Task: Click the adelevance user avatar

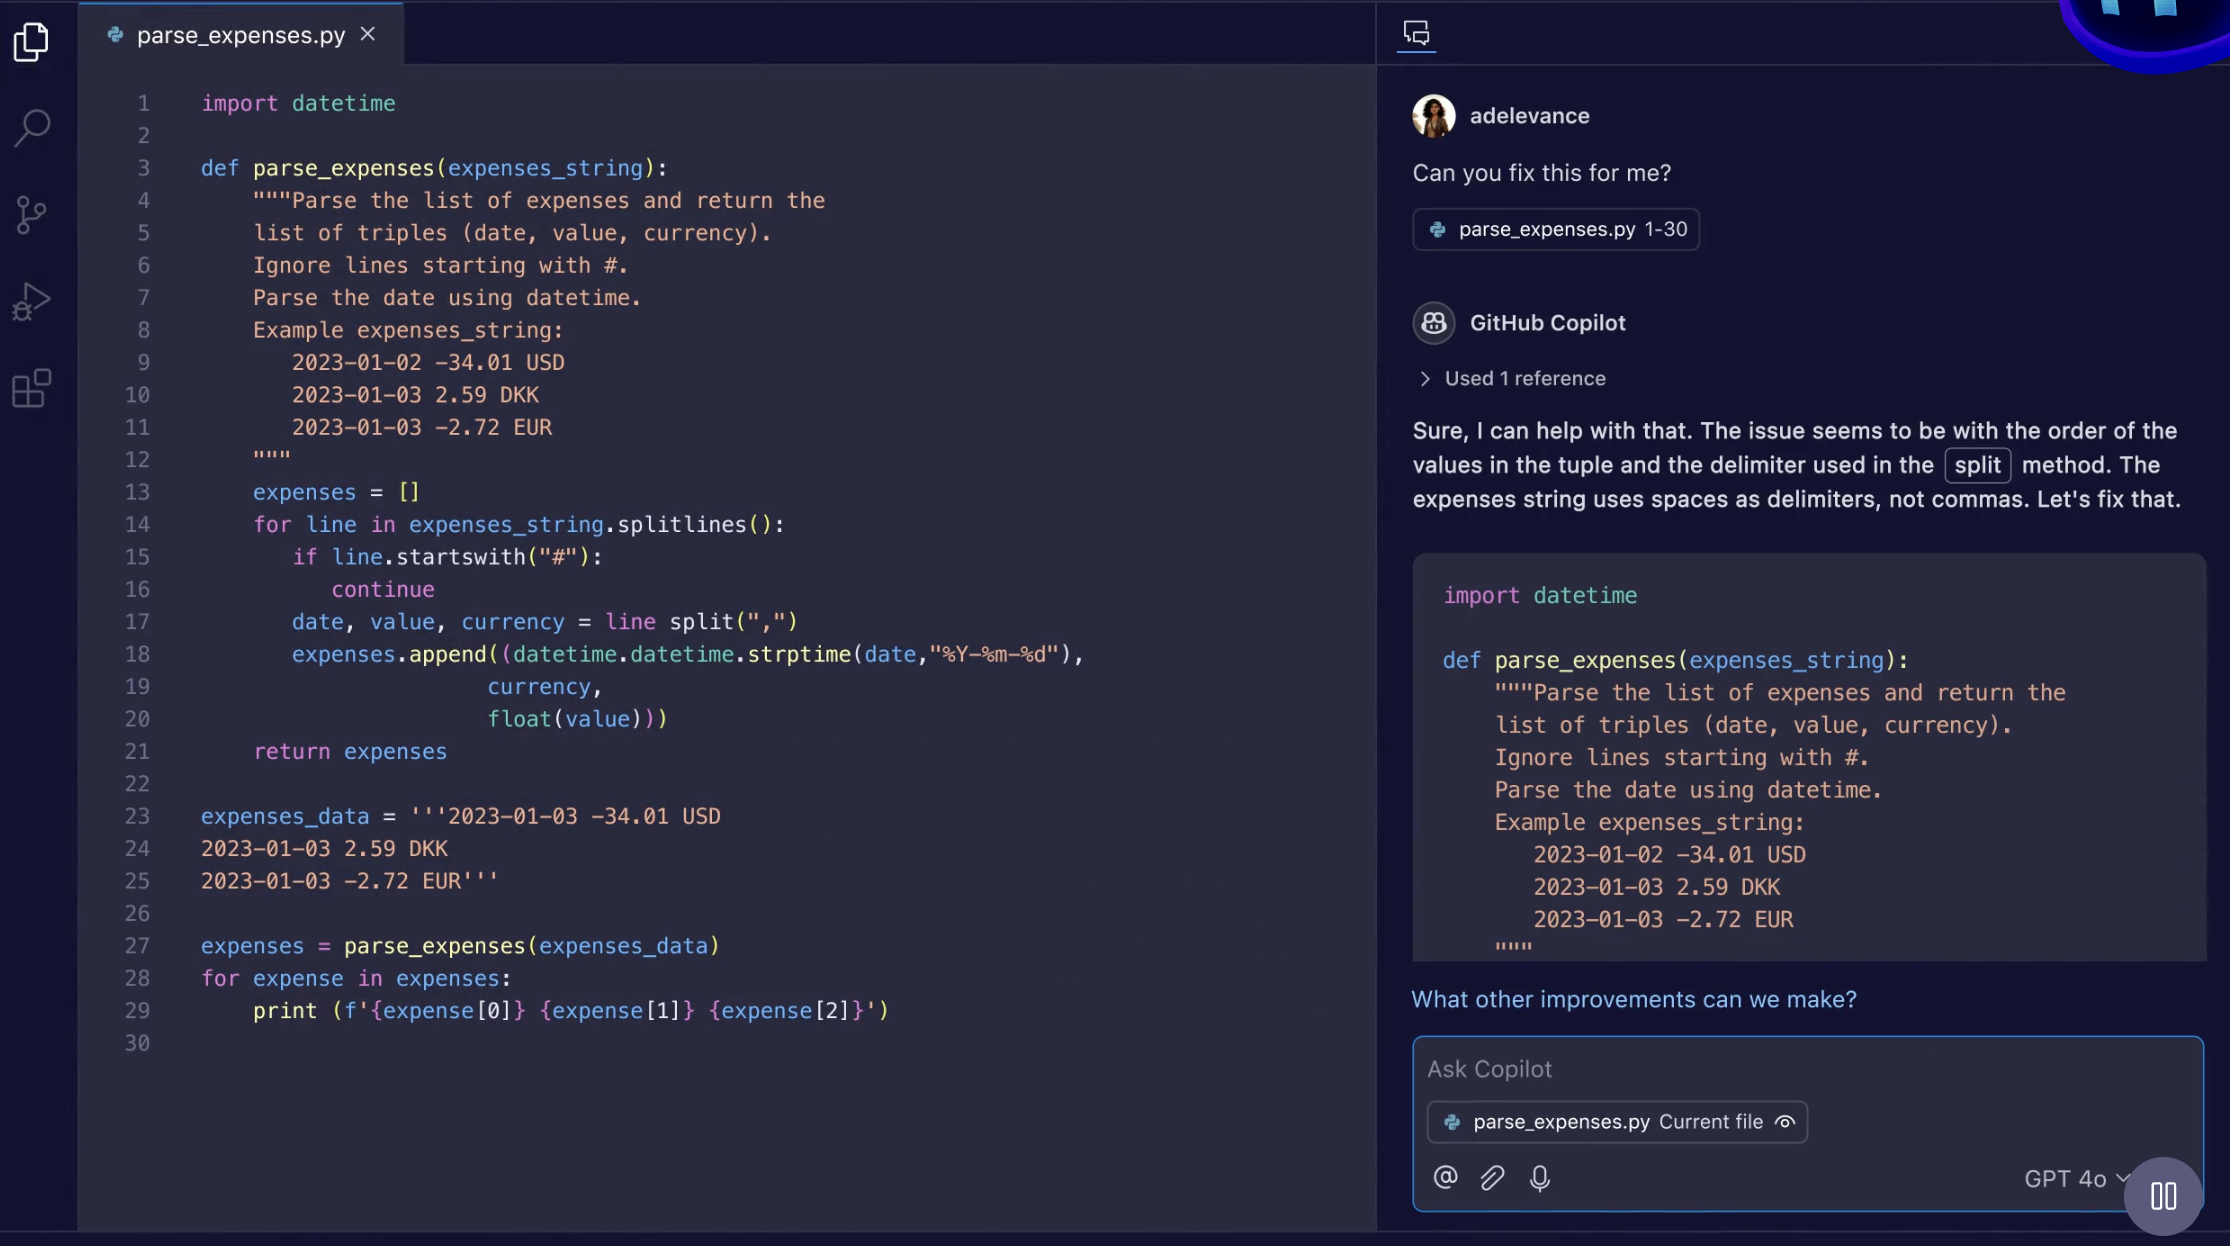Action: click(x=1433, y=116)
